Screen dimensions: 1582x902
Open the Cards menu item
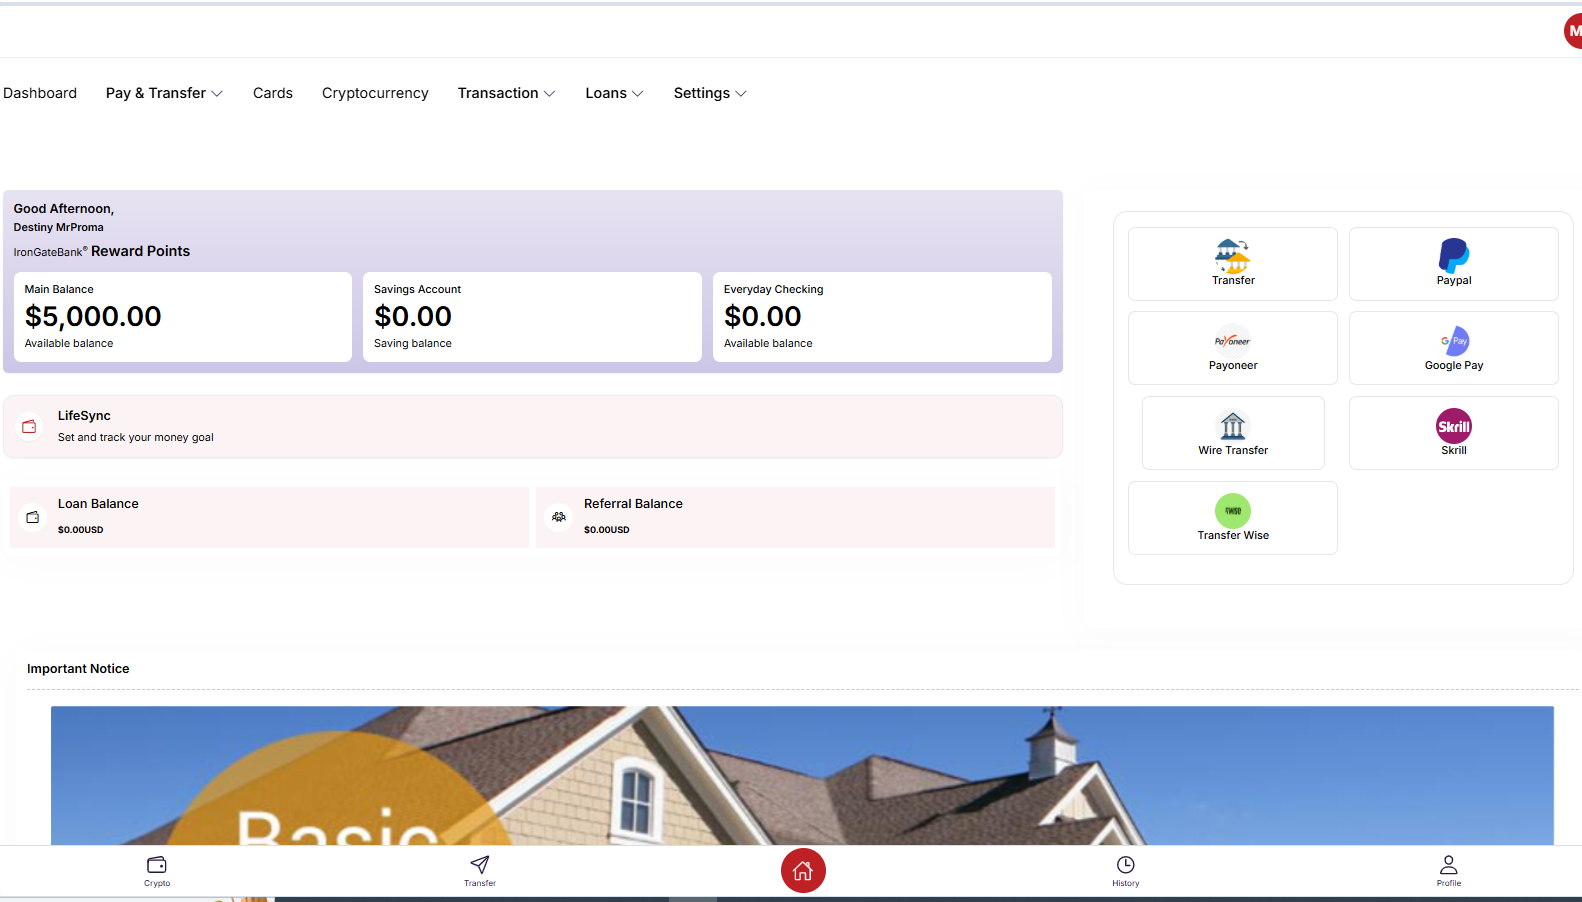[273, 93]
